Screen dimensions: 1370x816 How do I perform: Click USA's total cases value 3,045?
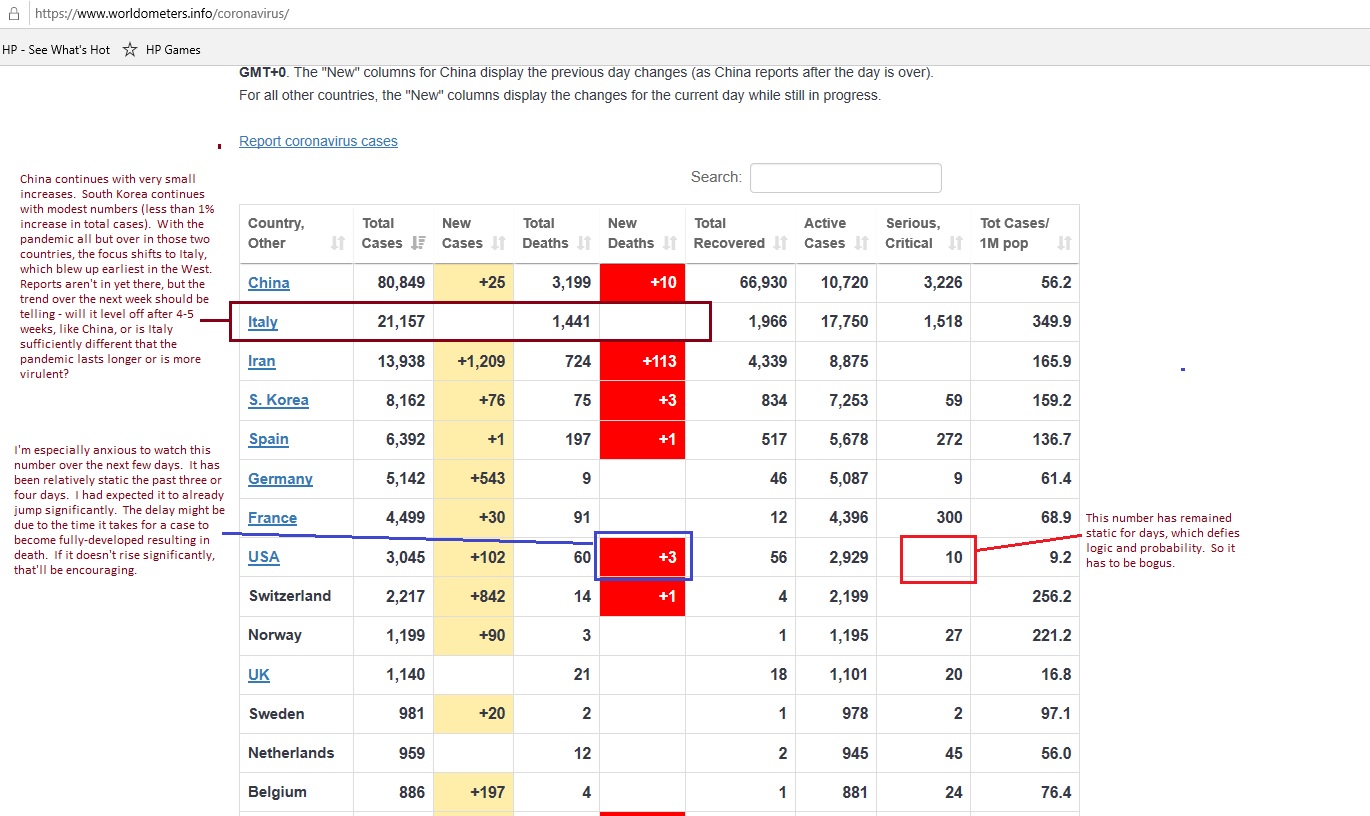point(406,557)
